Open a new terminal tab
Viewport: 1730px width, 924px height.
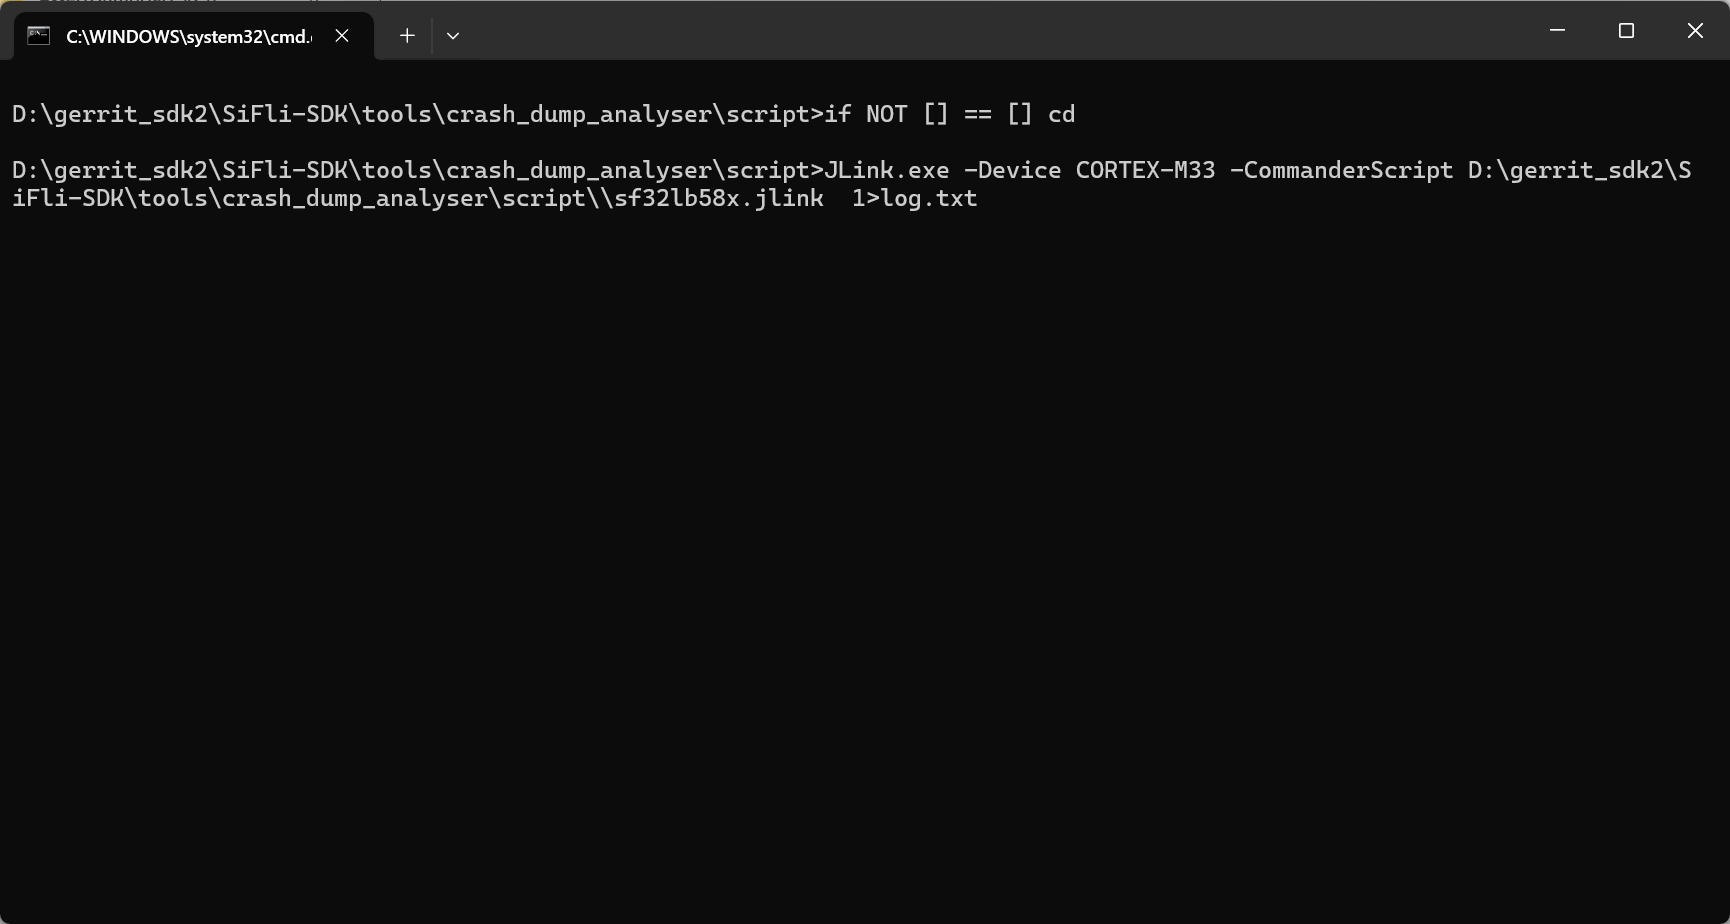click(x=407, y=36)
